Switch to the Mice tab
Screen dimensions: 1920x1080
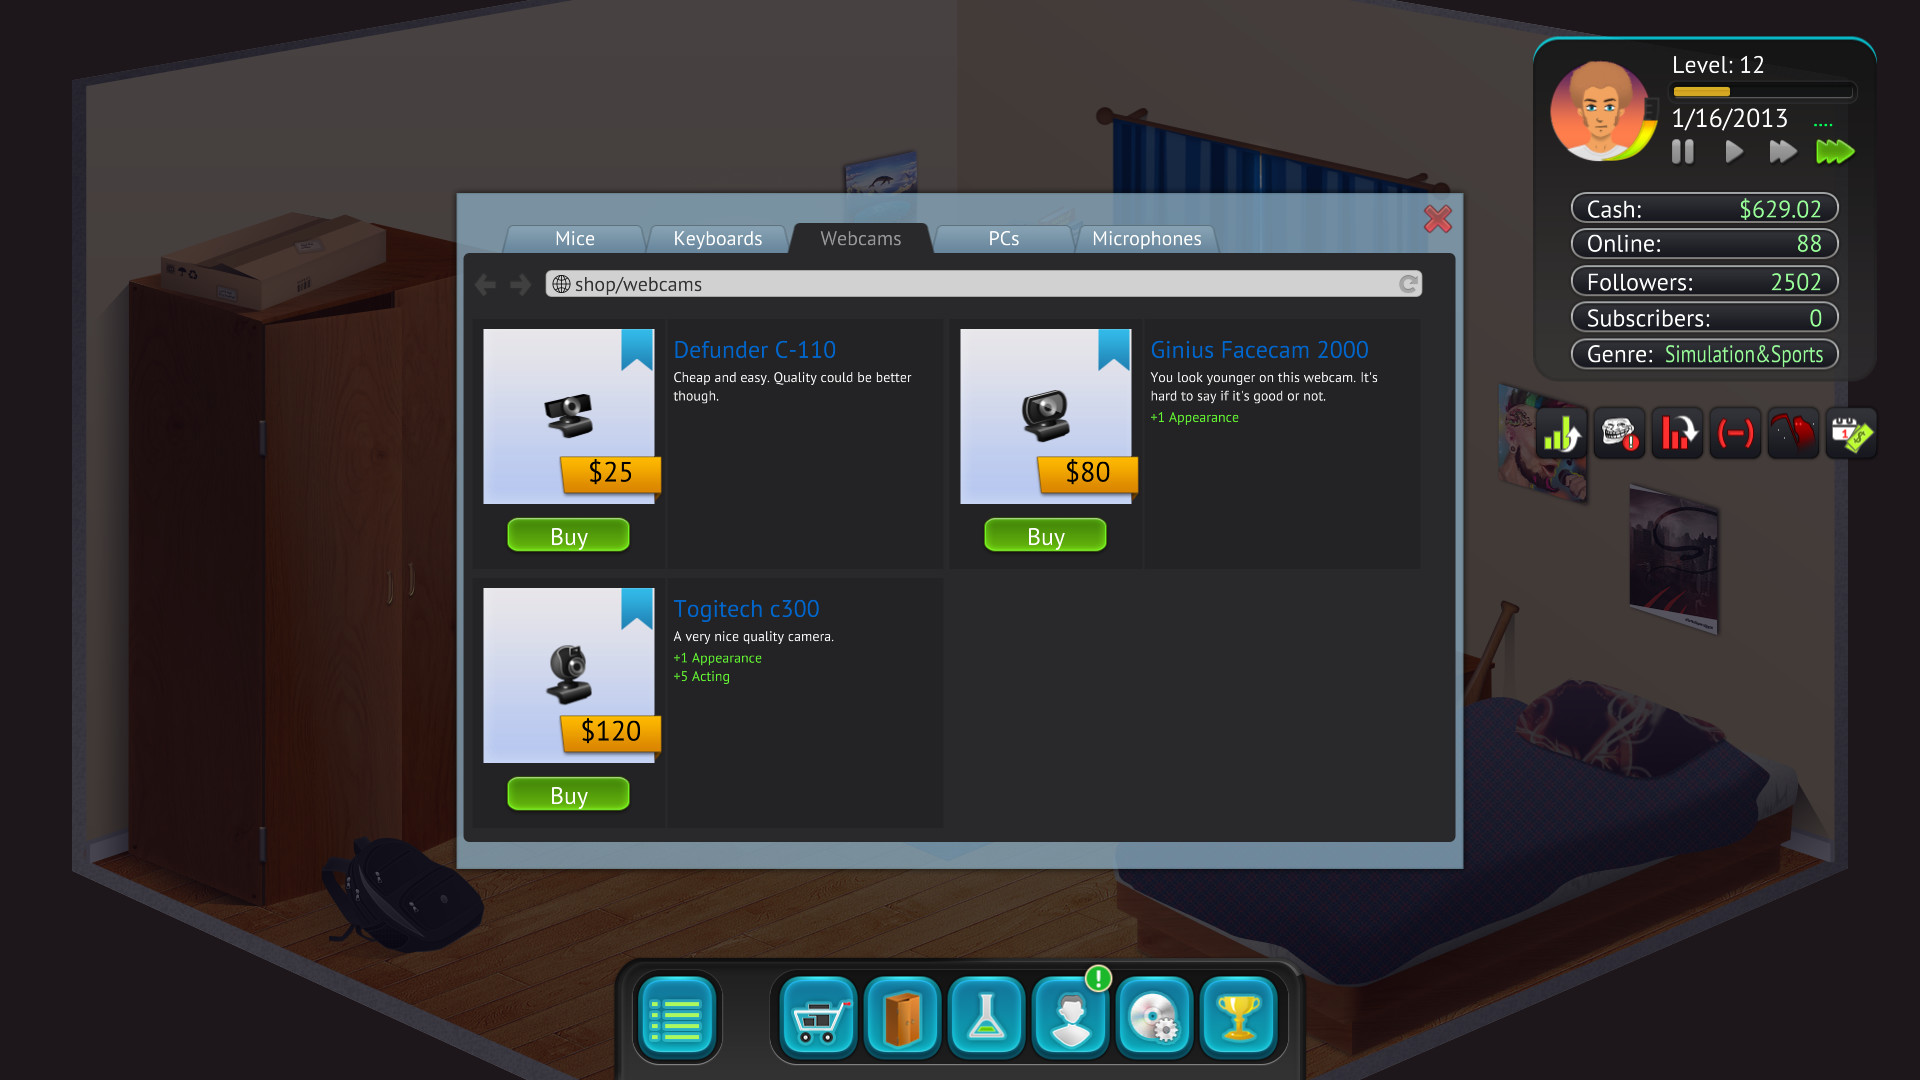(574, 237)
